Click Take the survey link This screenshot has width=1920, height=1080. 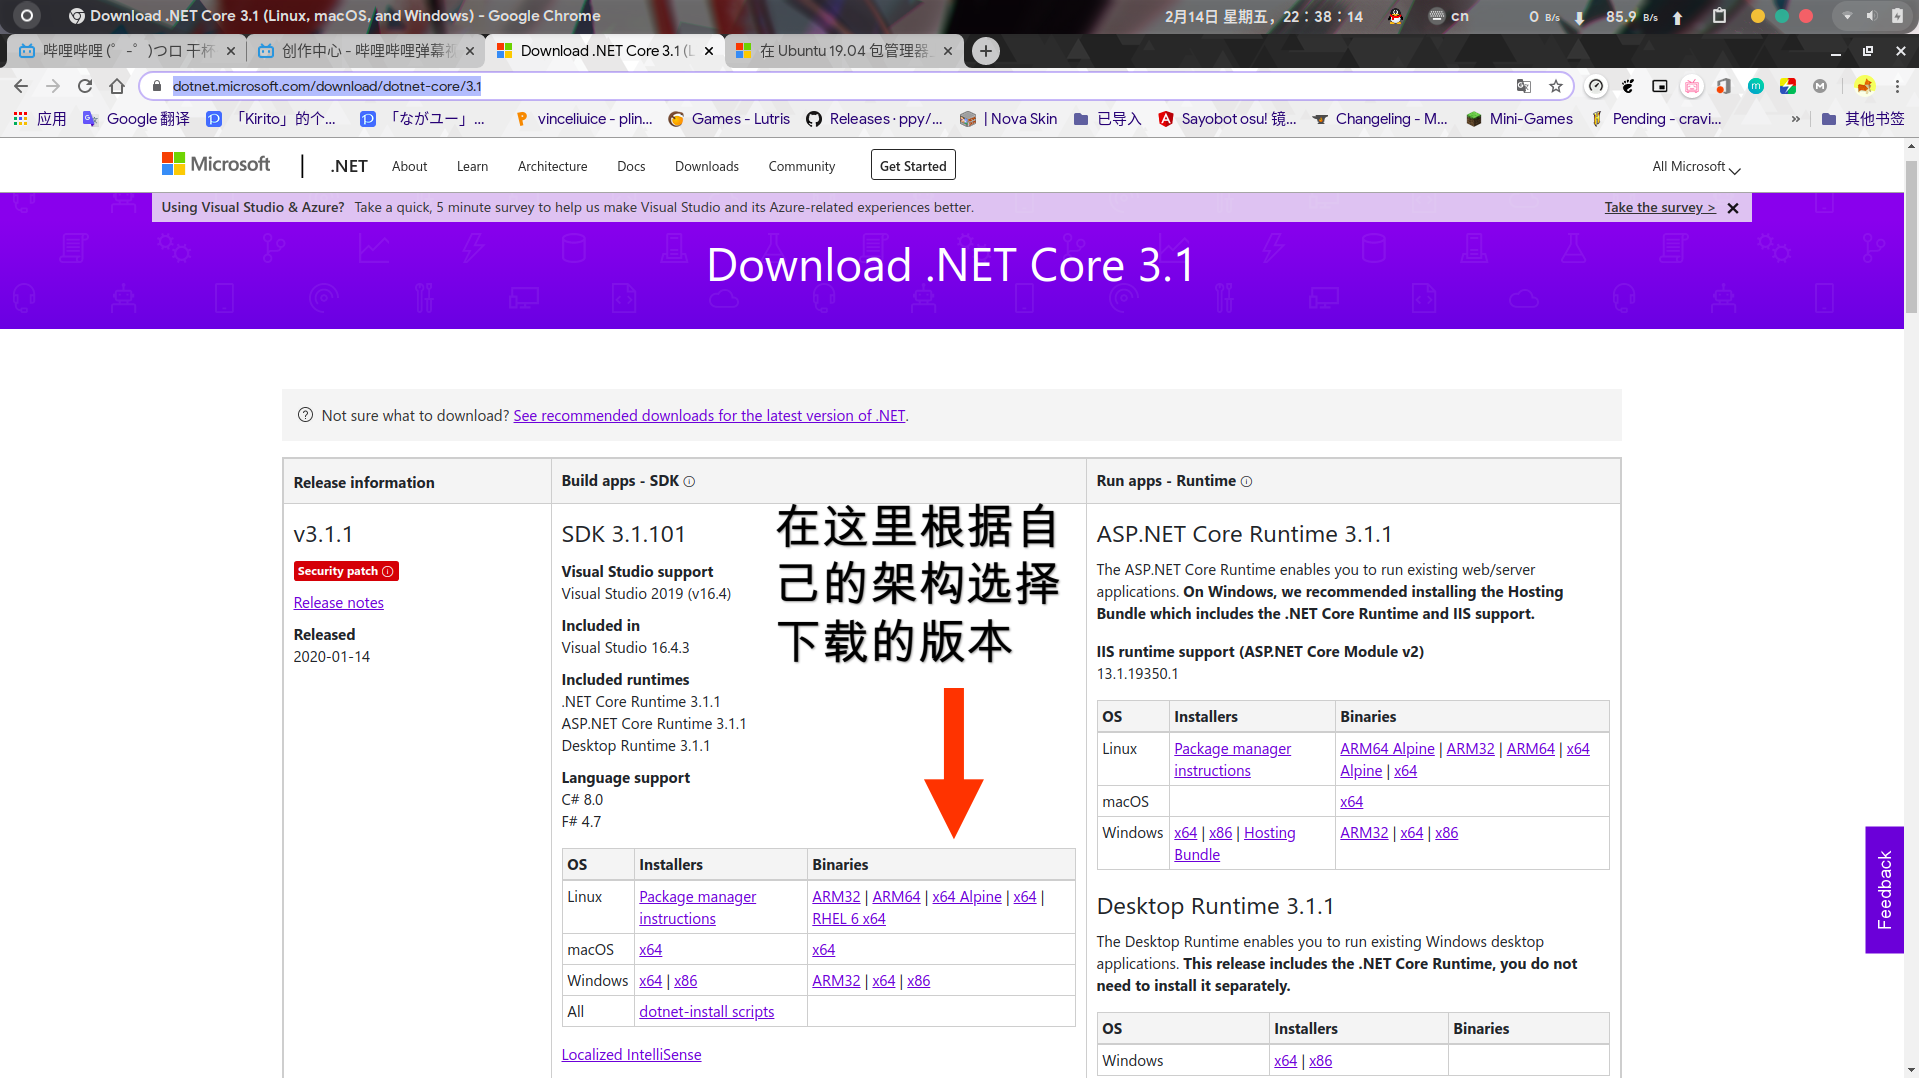pyautogui.click(x=1660, y=207)
